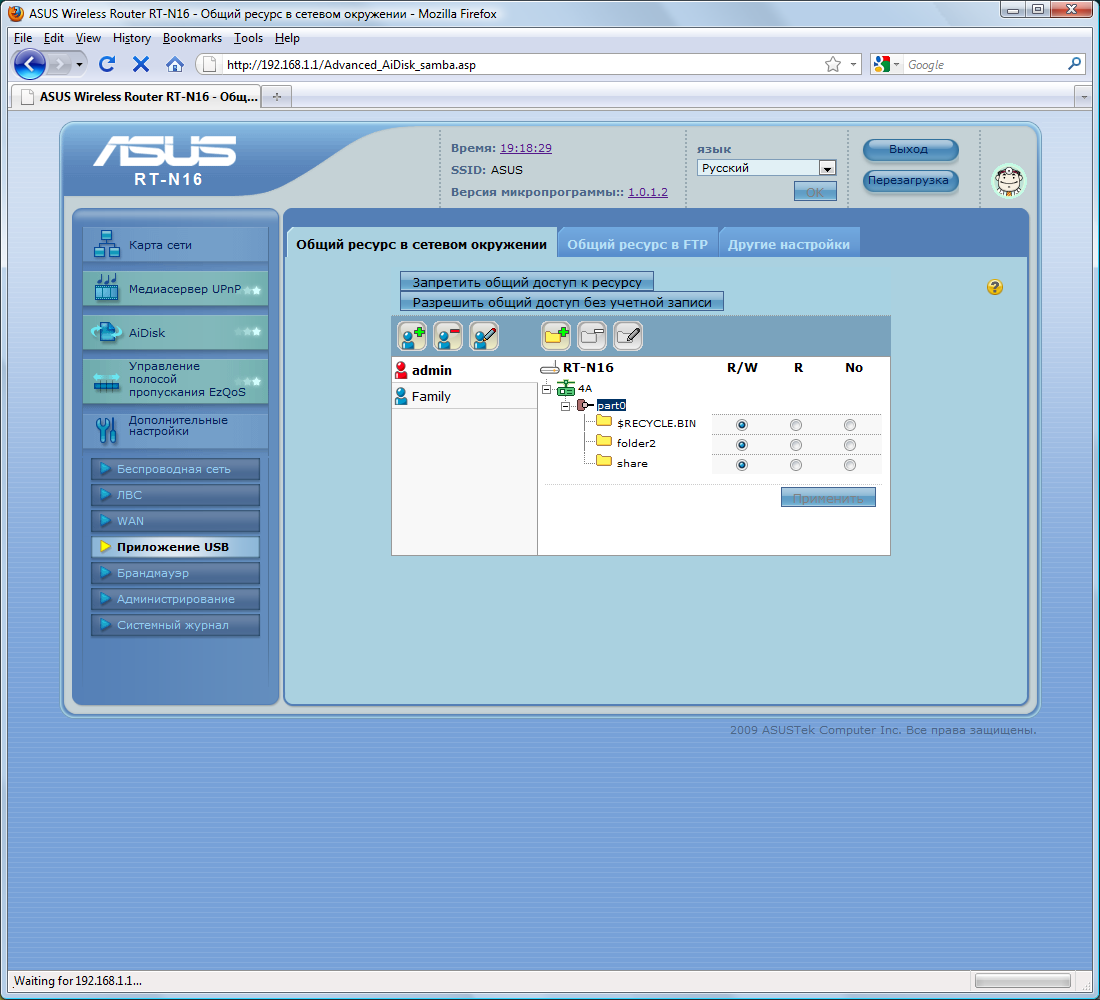
Task: Set folder2 permission to R/W
Action: pos(742,445)
